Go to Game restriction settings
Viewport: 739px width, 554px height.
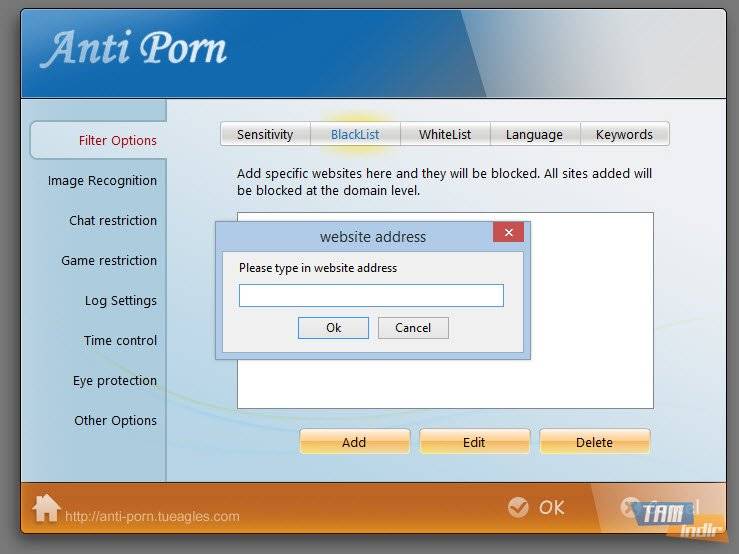[109, 261]
